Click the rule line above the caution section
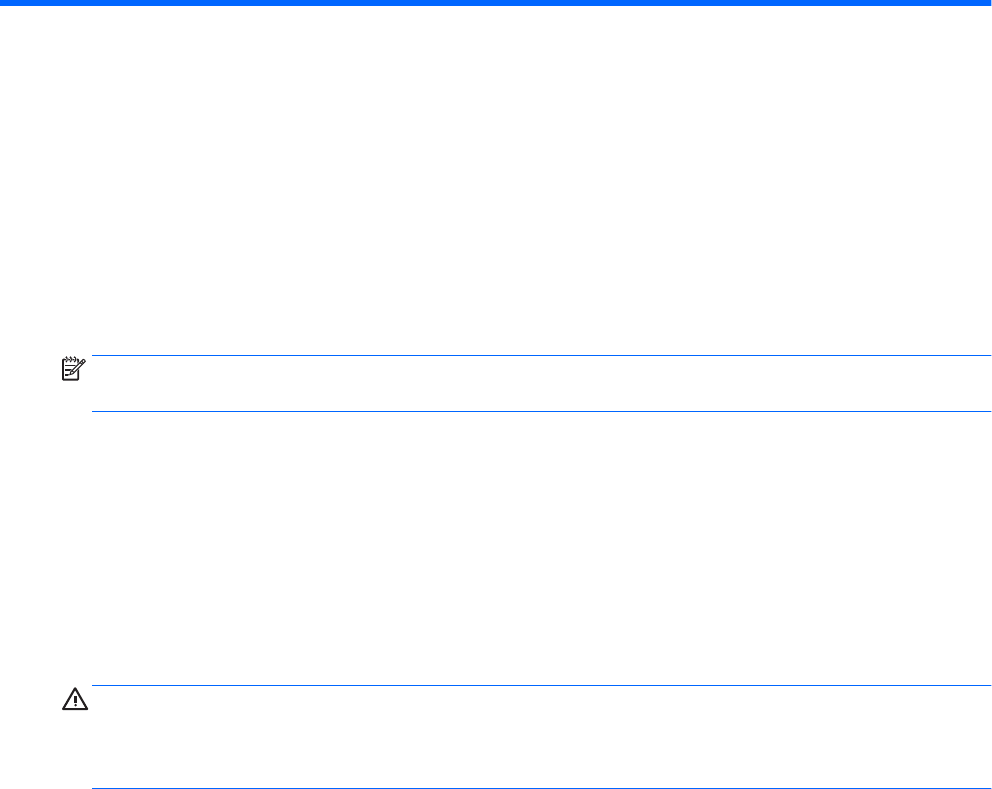Image resolution: width=992 pixels, height=789 pixels. click(540, 686)
